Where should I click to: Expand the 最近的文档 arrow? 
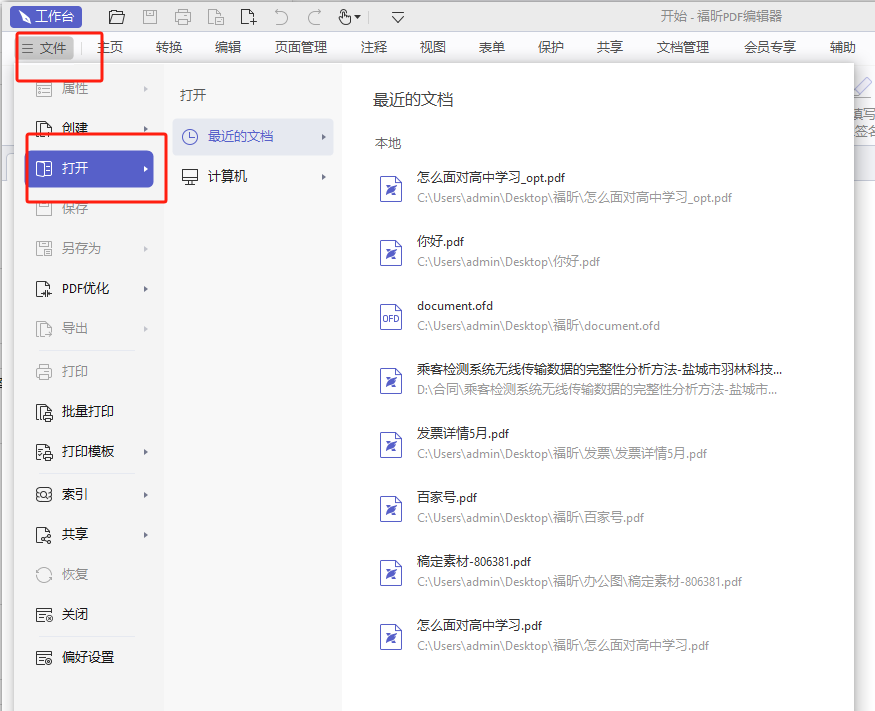[324, 137]
